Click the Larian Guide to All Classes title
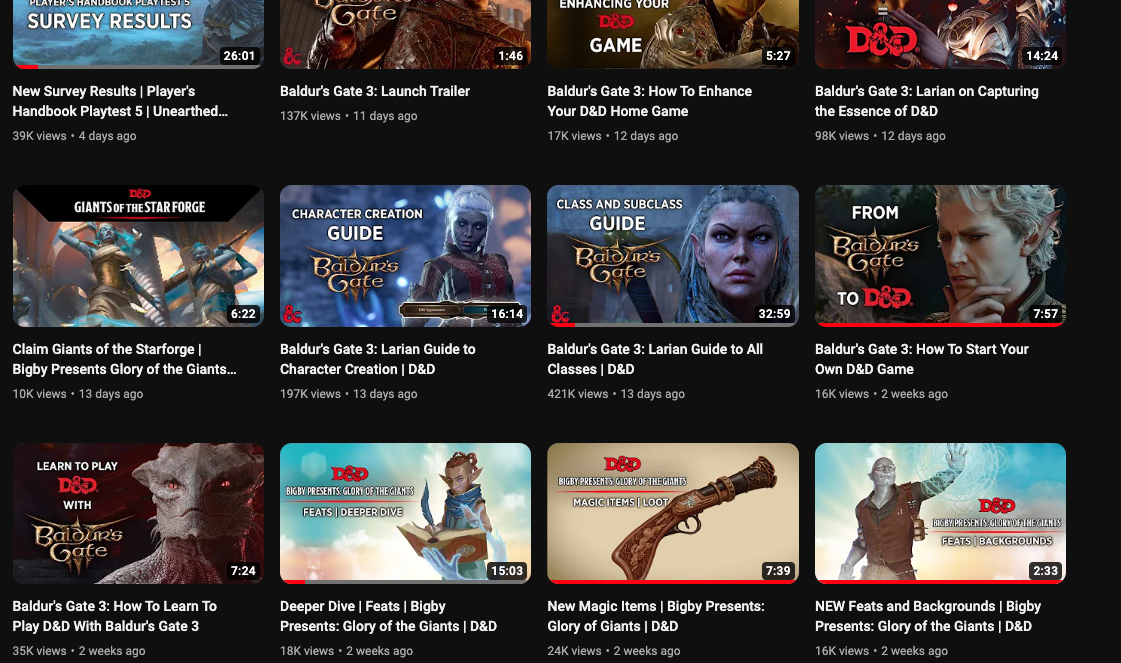 click(655, 359)
